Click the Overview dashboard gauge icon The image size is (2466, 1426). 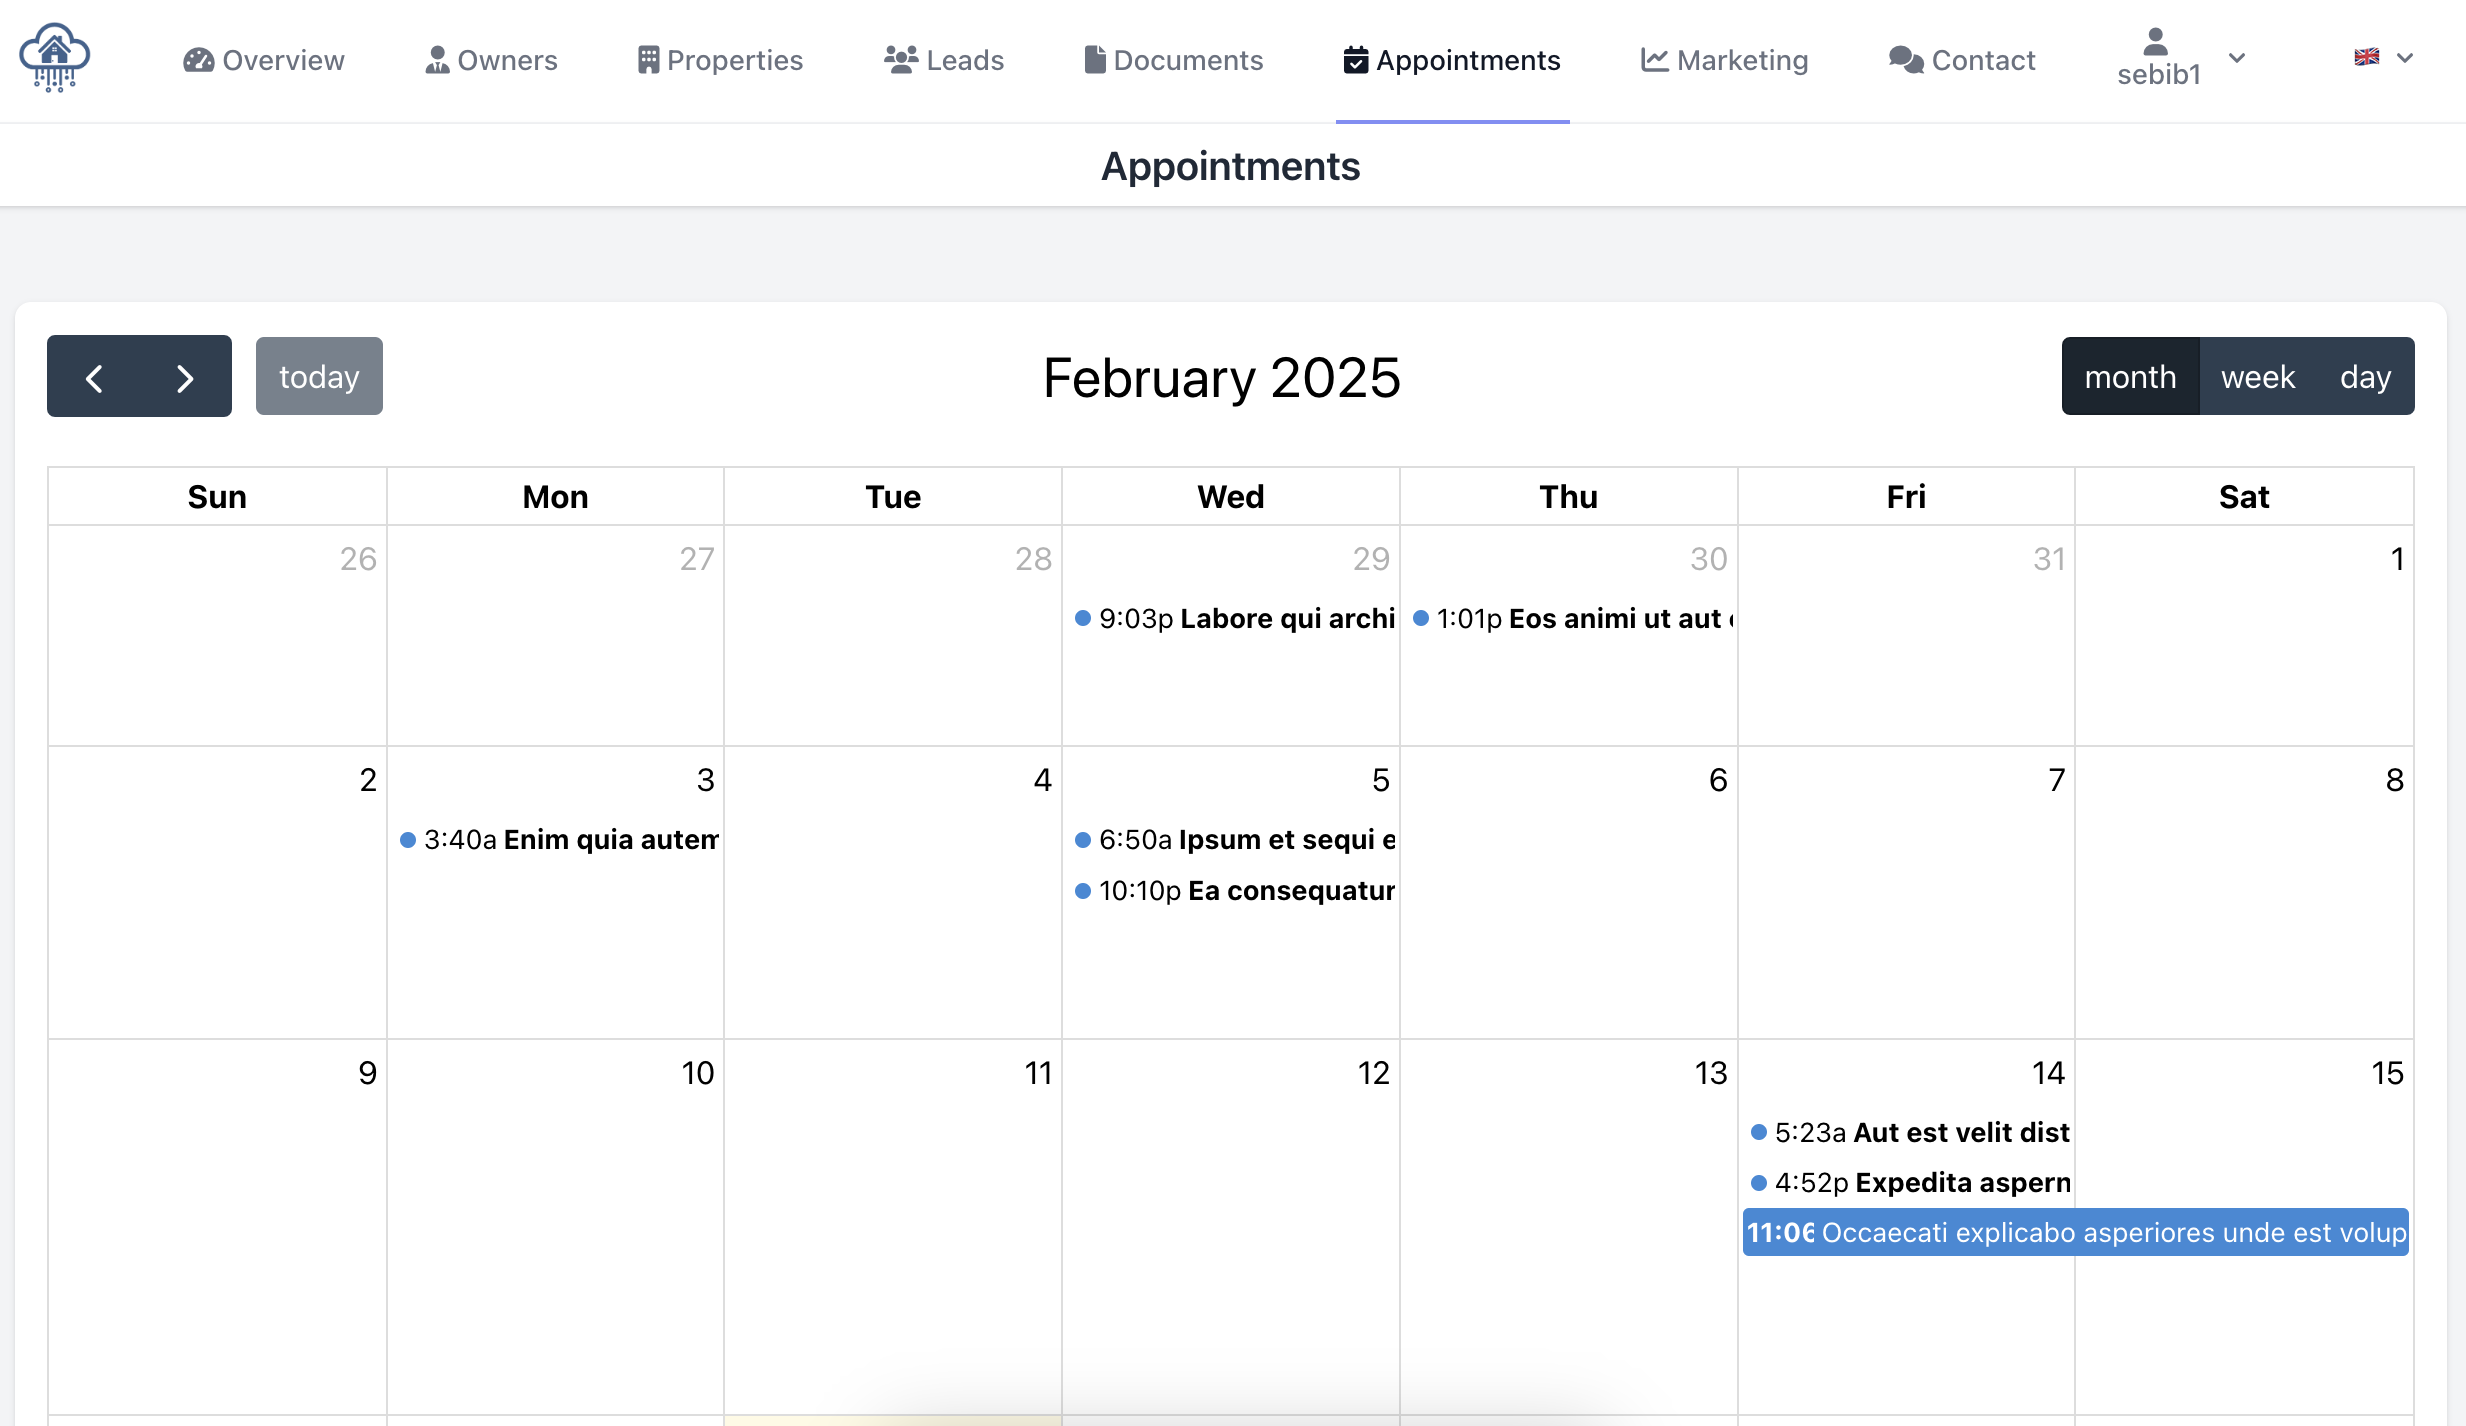198,60
